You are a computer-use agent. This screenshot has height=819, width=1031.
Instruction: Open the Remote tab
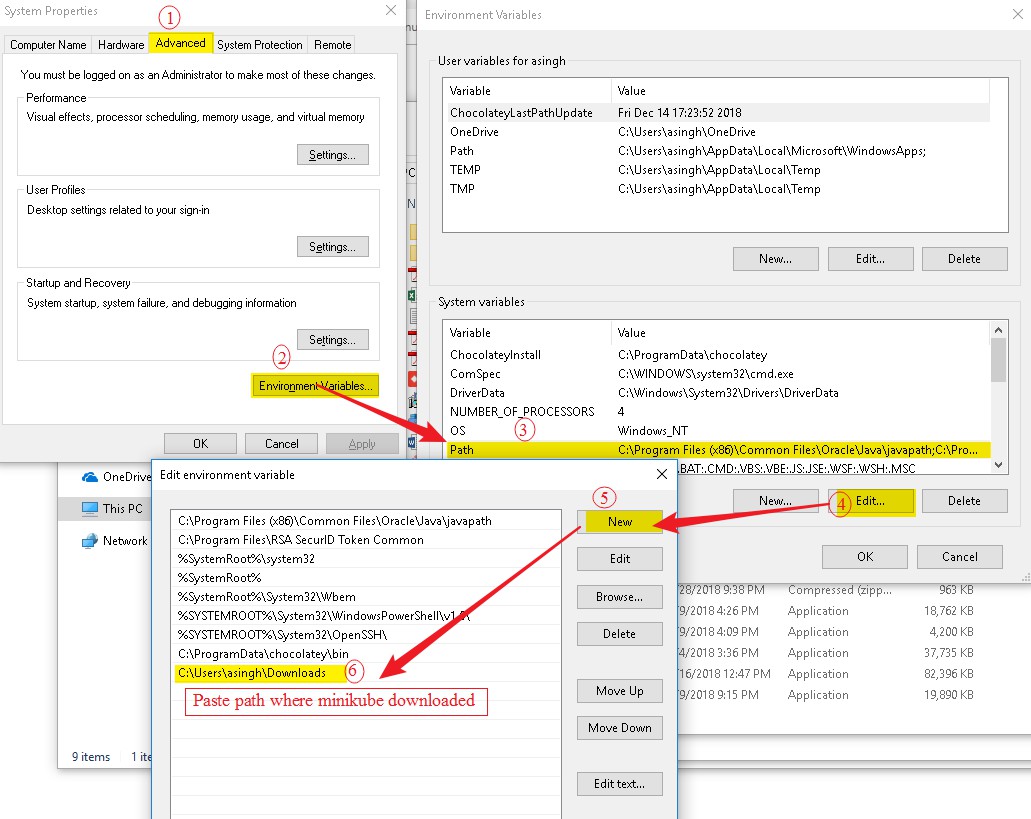tap(332, 45)
